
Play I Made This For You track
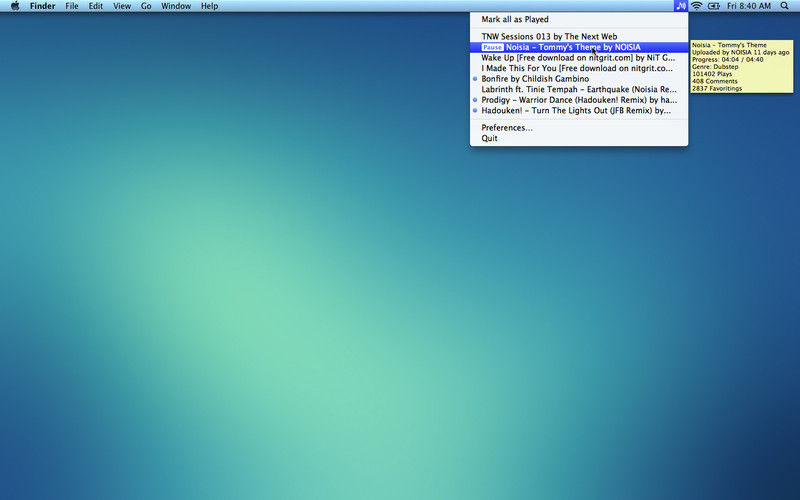coord(579,68)
